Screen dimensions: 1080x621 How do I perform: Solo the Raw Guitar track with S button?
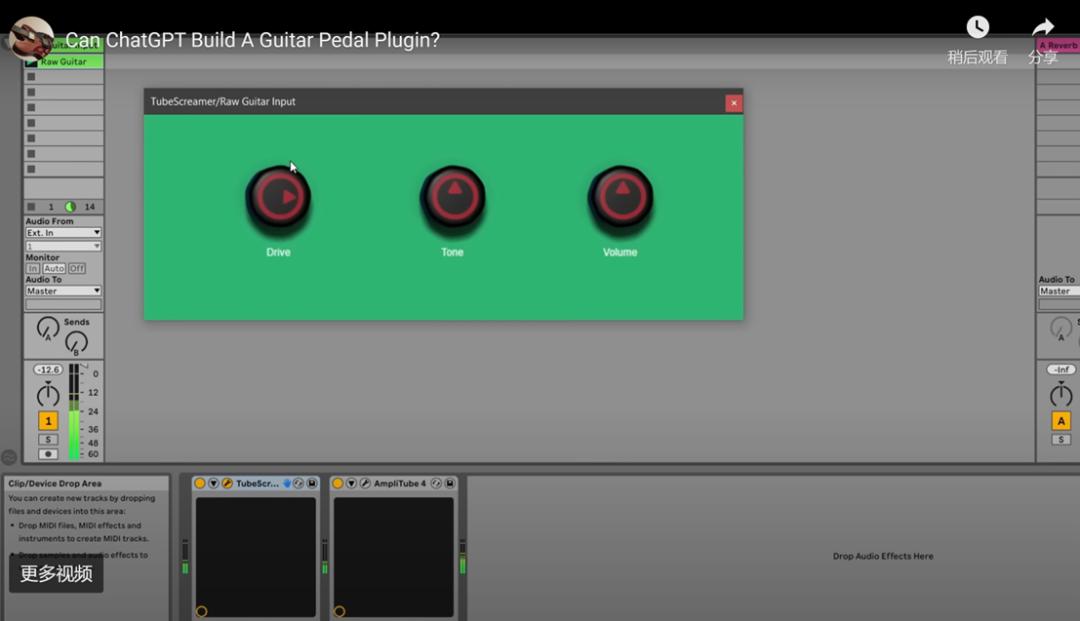[x=48, y=439]
